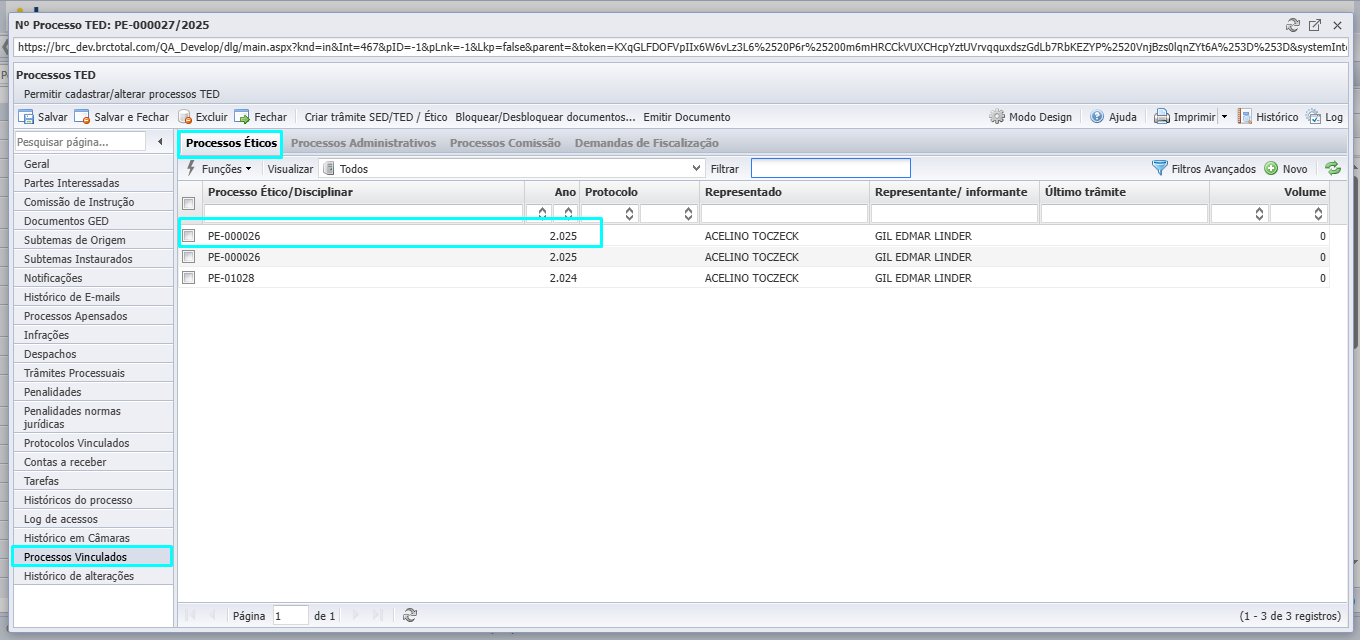Open Contas a receber page

(93, 462)
